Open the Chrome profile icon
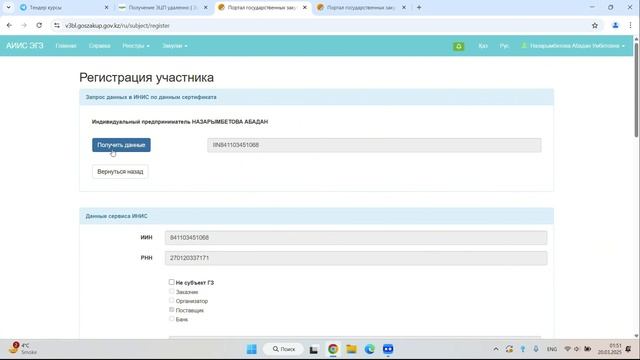Image resolution: width=640 pixels, height=360 pixels. 615,25
